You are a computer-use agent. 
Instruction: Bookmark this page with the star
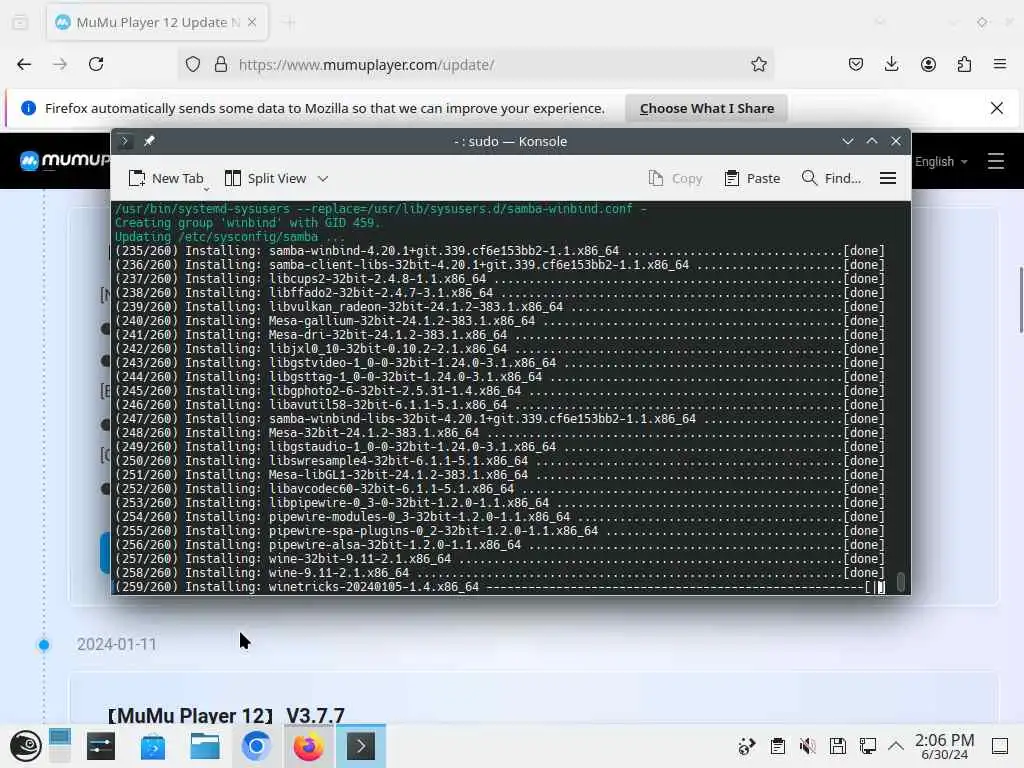(758, 64)
